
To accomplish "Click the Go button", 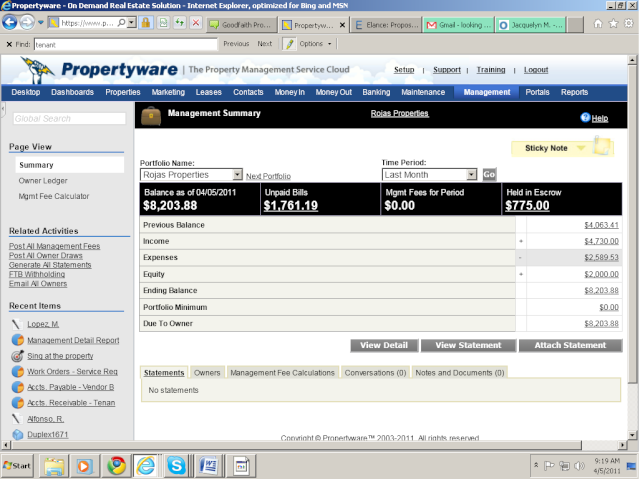I will point(489,175).
